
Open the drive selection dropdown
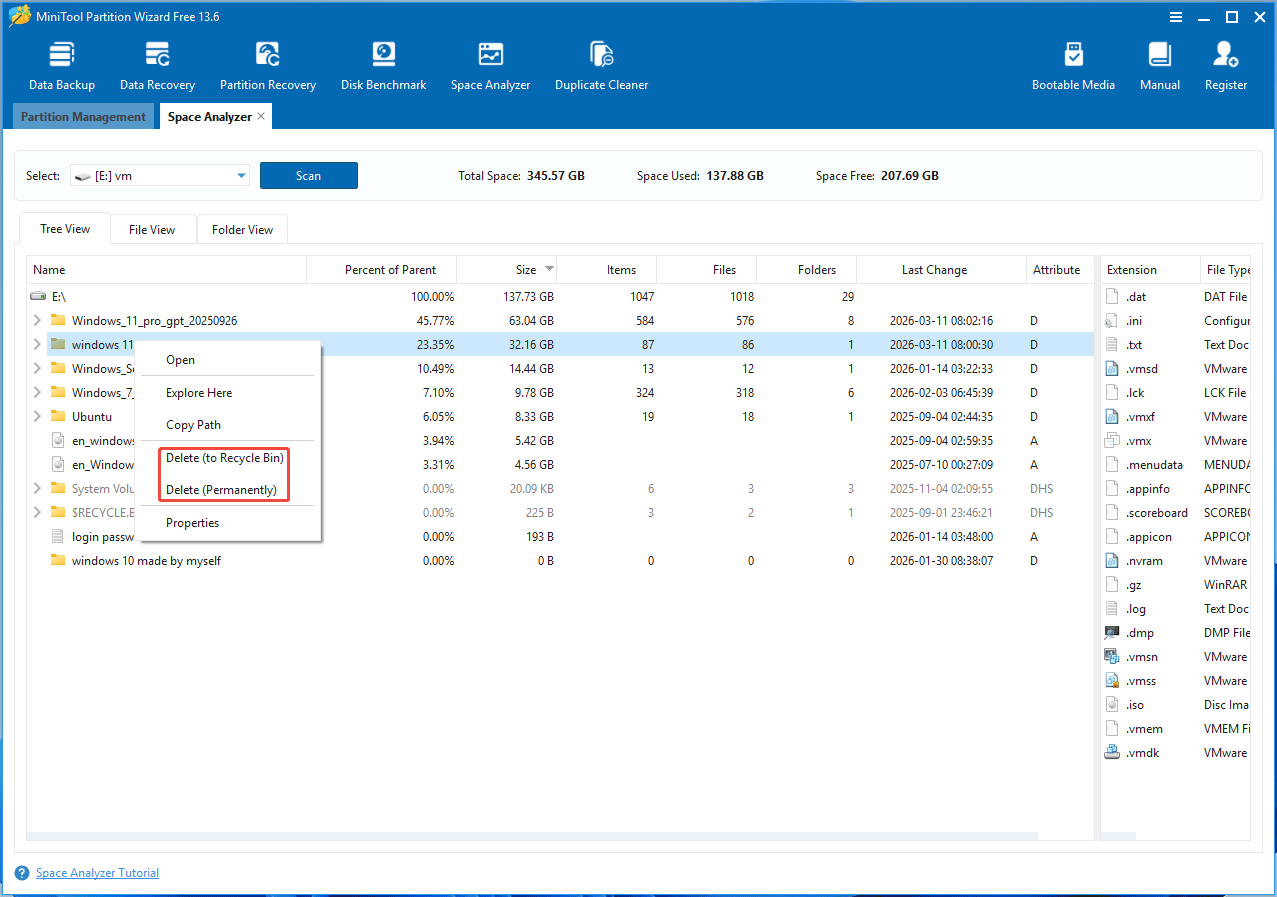click(239, 175)
